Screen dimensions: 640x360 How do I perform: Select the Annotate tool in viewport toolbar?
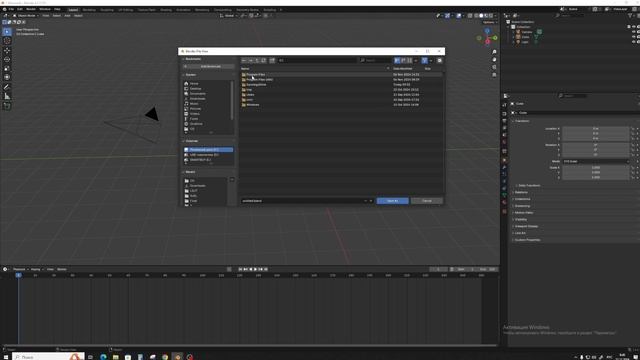[7, 87]
